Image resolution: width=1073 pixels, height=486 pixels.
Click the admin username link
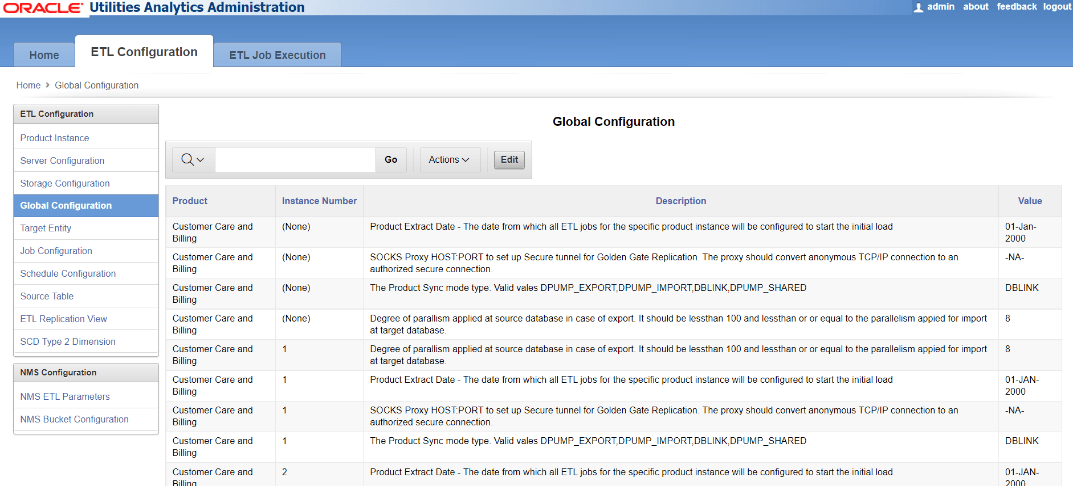[941, 7]
